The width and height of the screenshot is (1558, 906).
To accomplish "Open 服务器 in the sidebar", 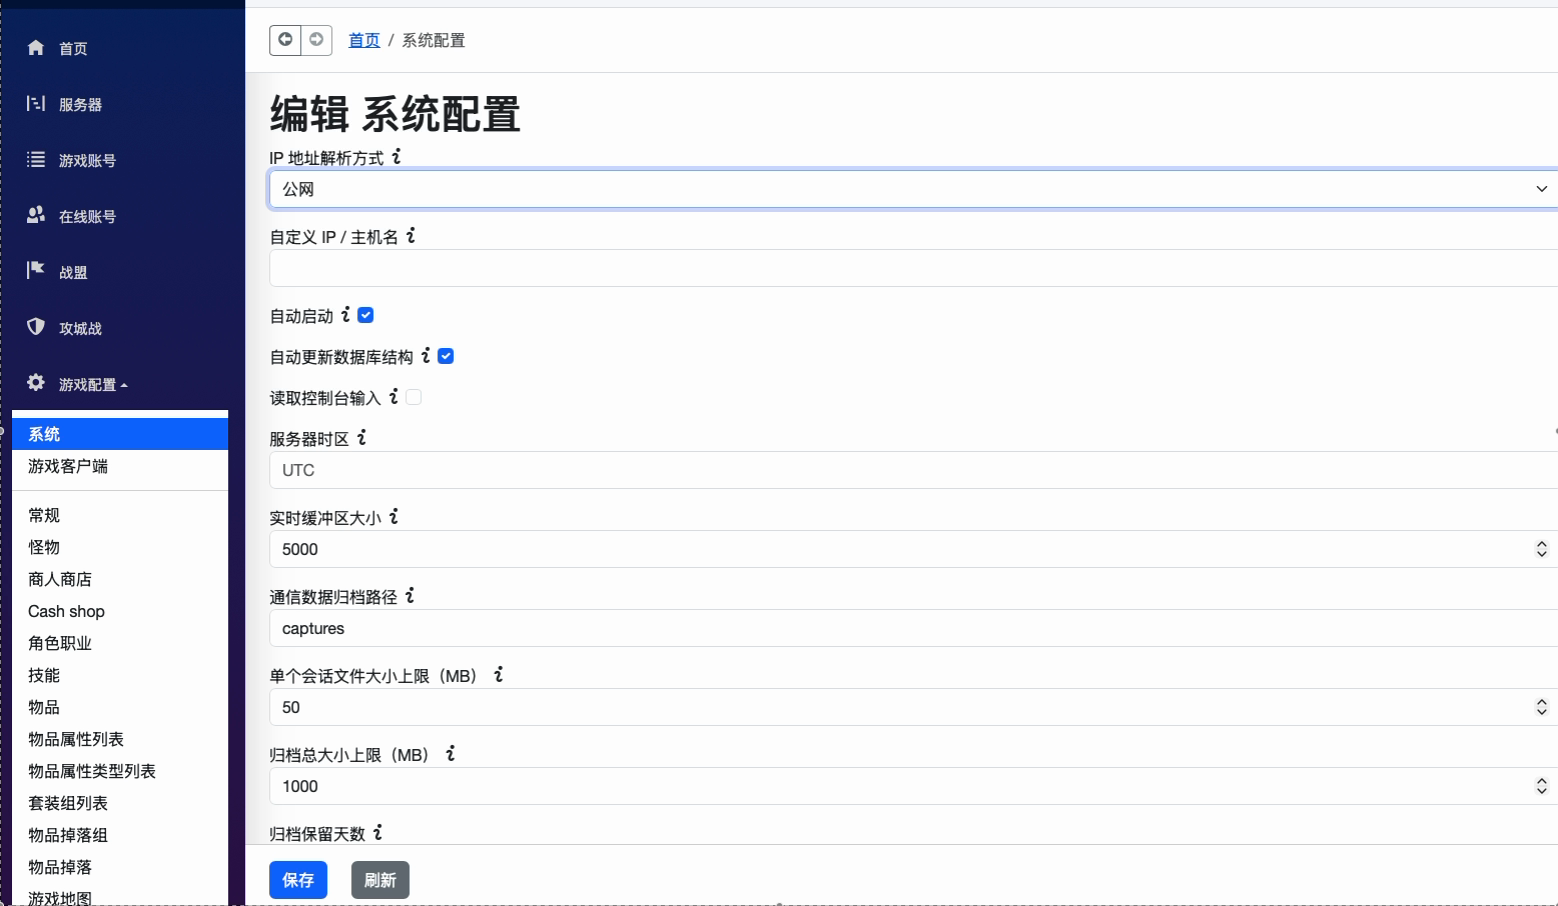I will coord(80,104).
